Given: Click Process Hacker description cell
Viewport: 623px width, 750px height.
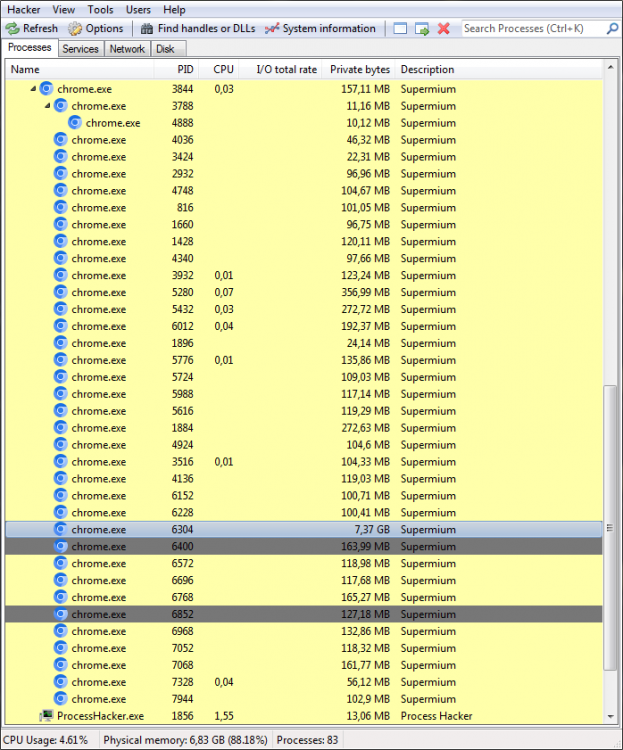Looking at the screenshot, I should [436, 716].
